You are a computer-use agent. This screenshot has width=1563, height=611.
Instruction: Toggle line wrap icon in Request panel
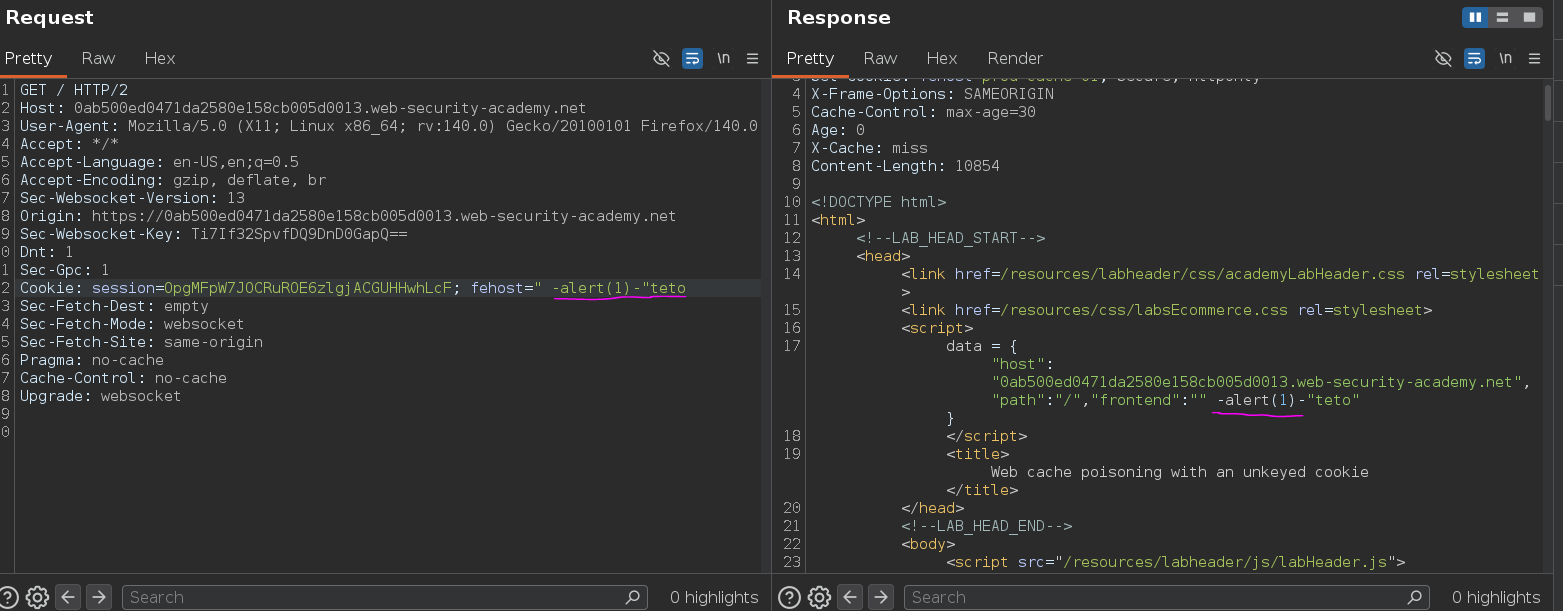click(x=692, y=58)
